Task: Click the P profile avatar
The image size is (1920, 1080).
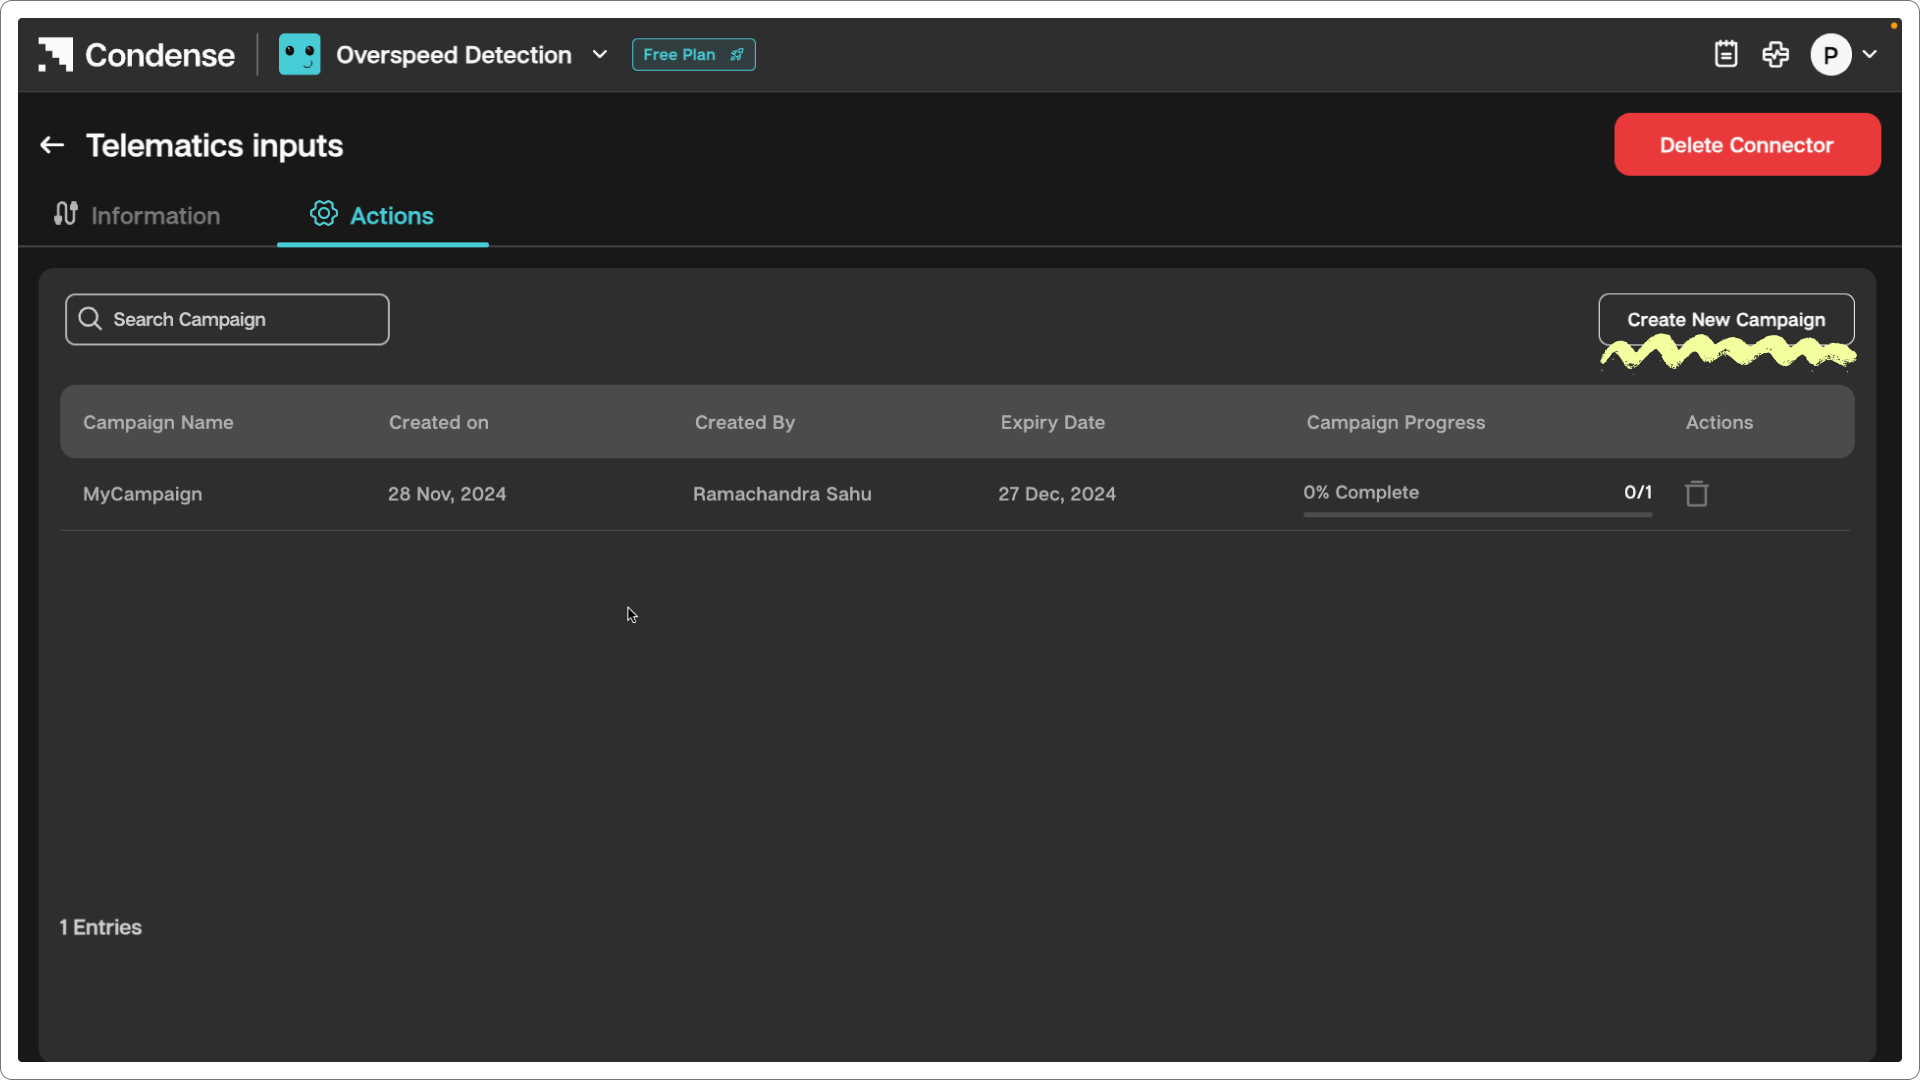Action: point(1830,55)
